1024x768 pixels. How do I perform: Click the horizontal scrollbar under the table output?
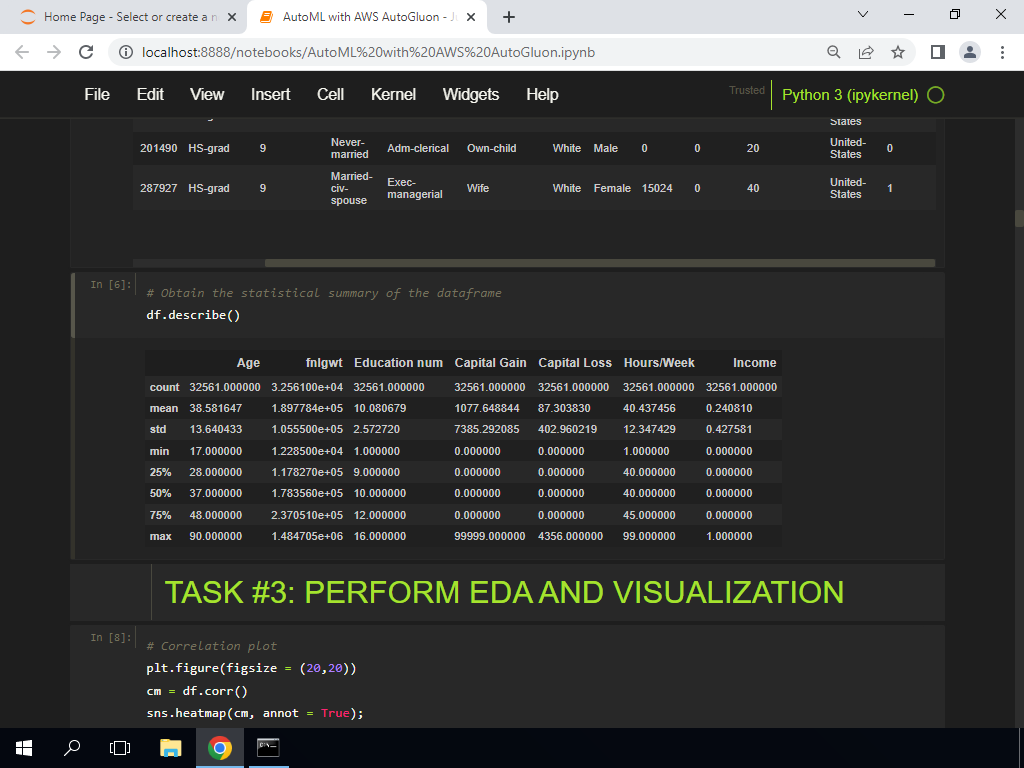point(600,263)
